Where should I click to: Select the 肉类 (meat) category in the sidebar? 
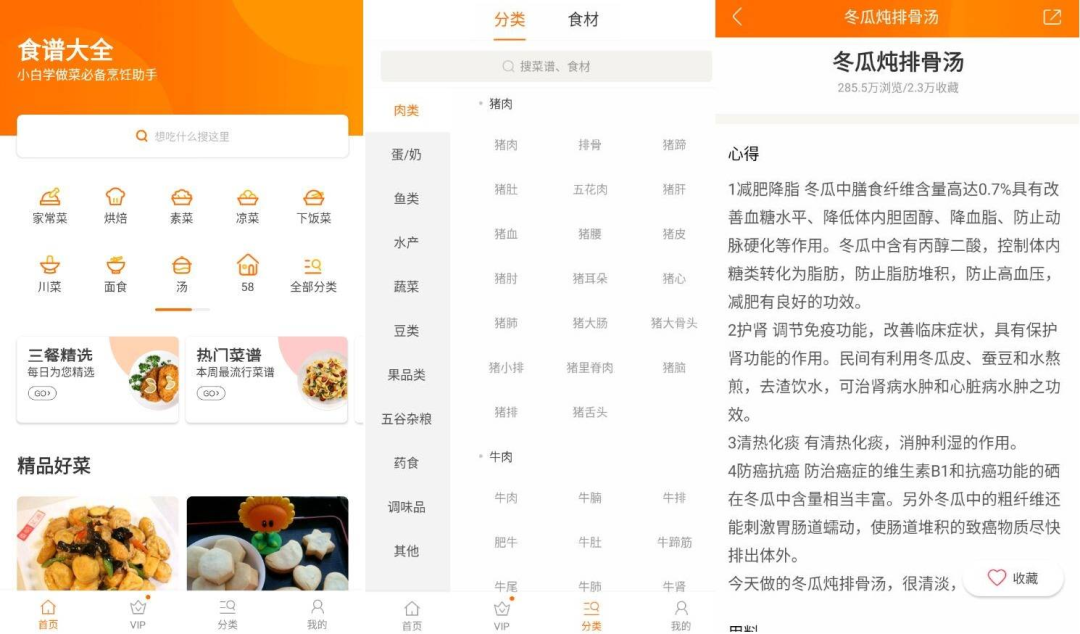(408, 110)
